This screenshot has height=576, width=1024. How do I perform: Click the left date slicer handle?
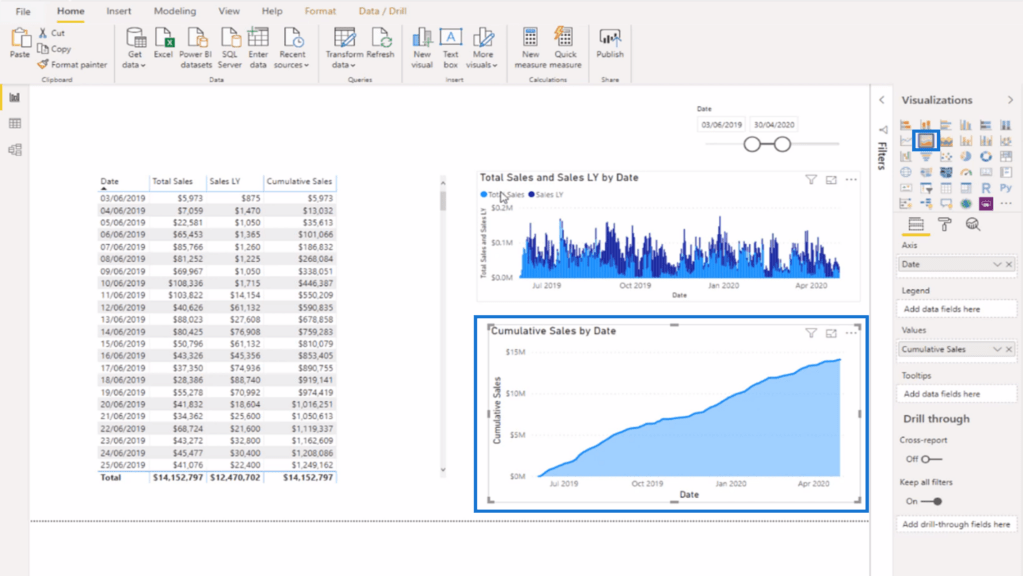pyautogui.click(x=752, y=144)
